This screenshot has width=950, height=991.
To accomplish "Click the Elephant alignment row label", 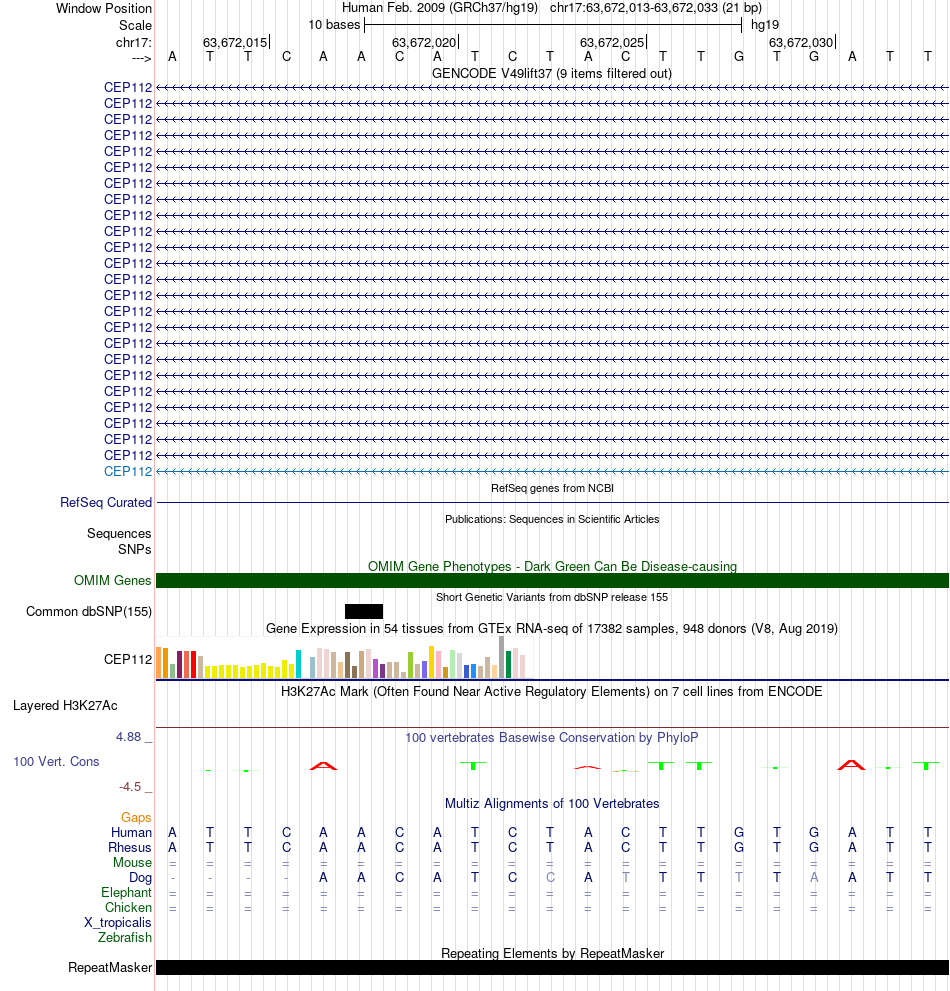I will (x=126, y=892).
